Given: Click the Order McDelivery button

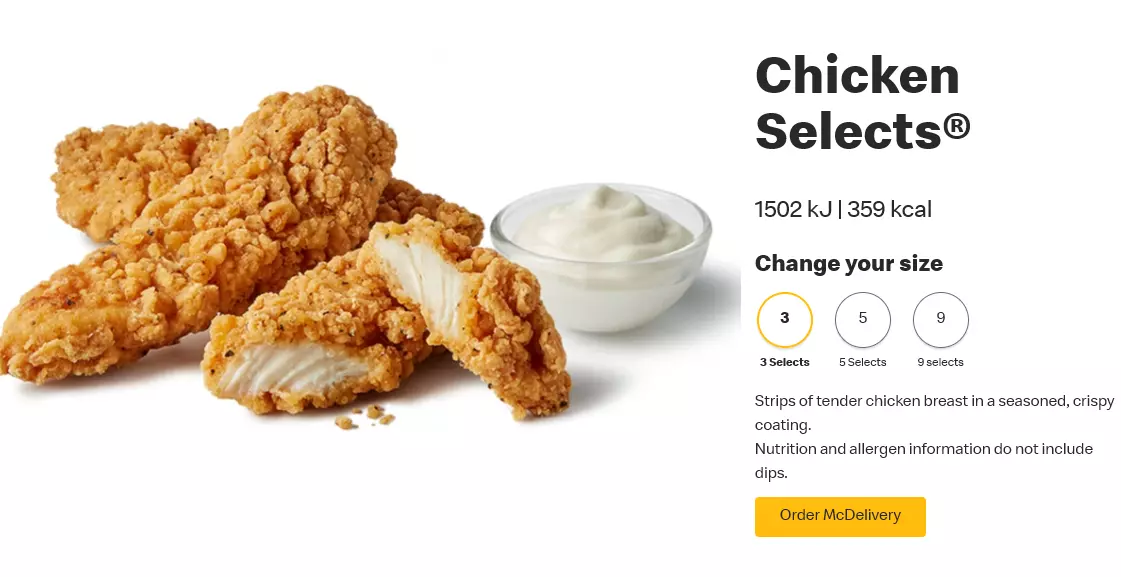Looking at the screenshot, I should (840, 516).
